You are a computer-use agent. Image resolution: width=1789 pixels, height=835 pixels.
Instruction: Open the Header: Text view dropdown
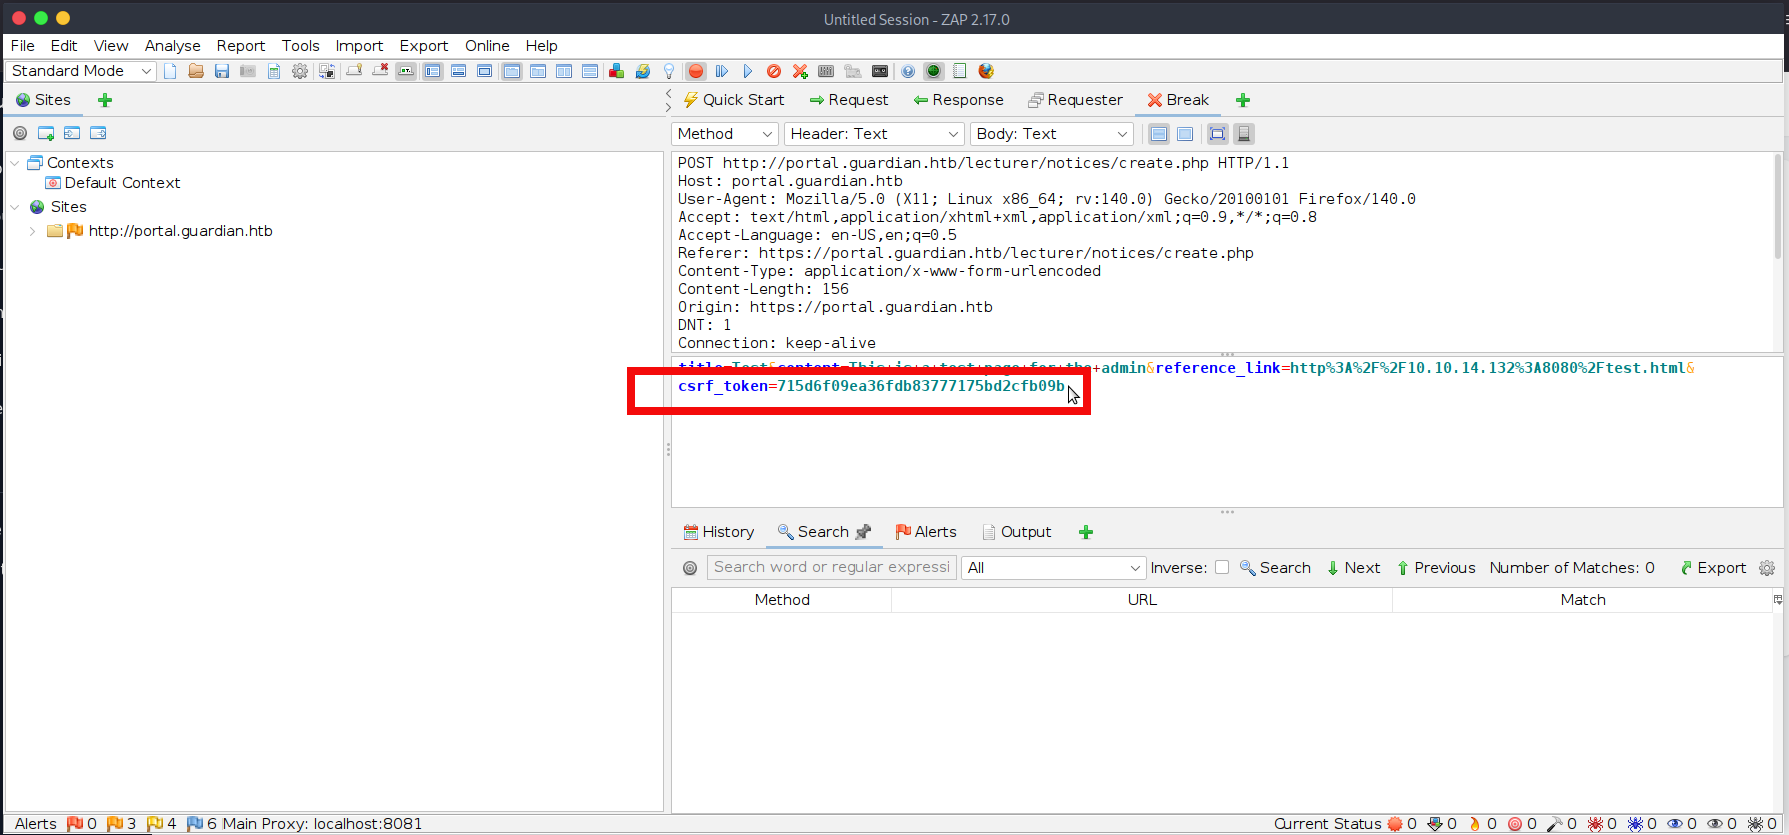(872, 134)
